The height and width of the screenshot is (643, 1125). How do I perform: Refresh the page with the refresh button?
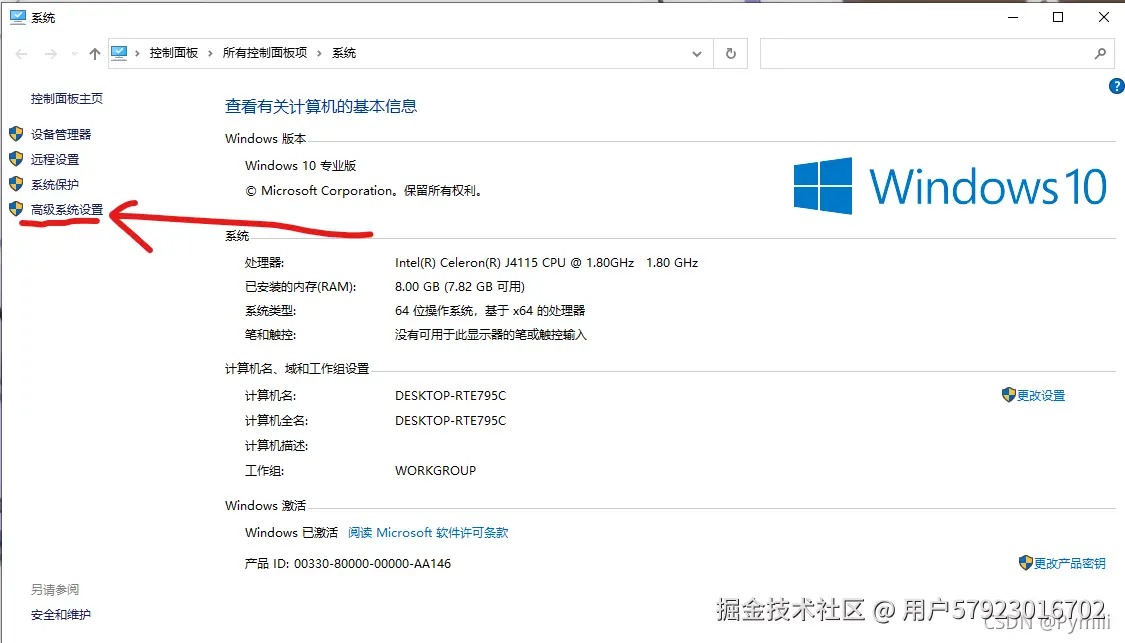tap(730, 53)
